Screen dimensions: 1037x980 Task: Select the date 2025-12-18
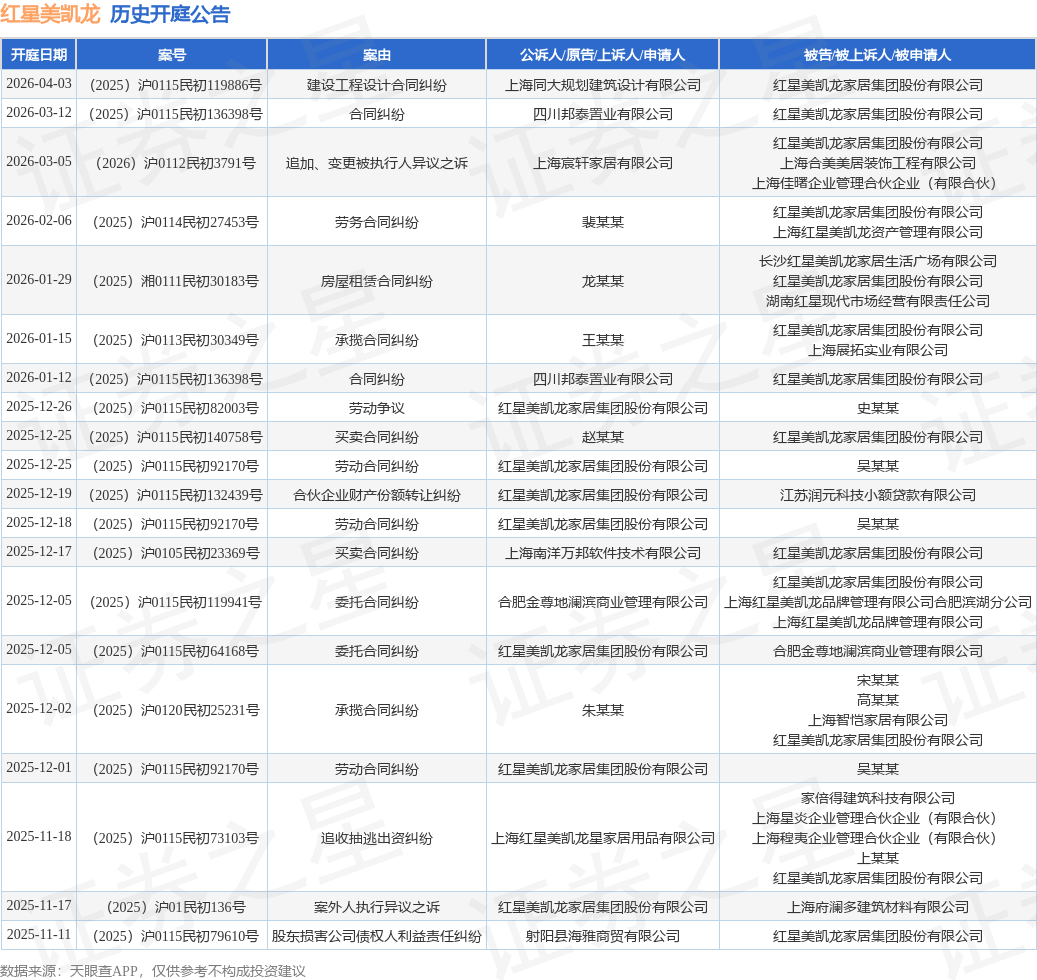tap(39, 522)
